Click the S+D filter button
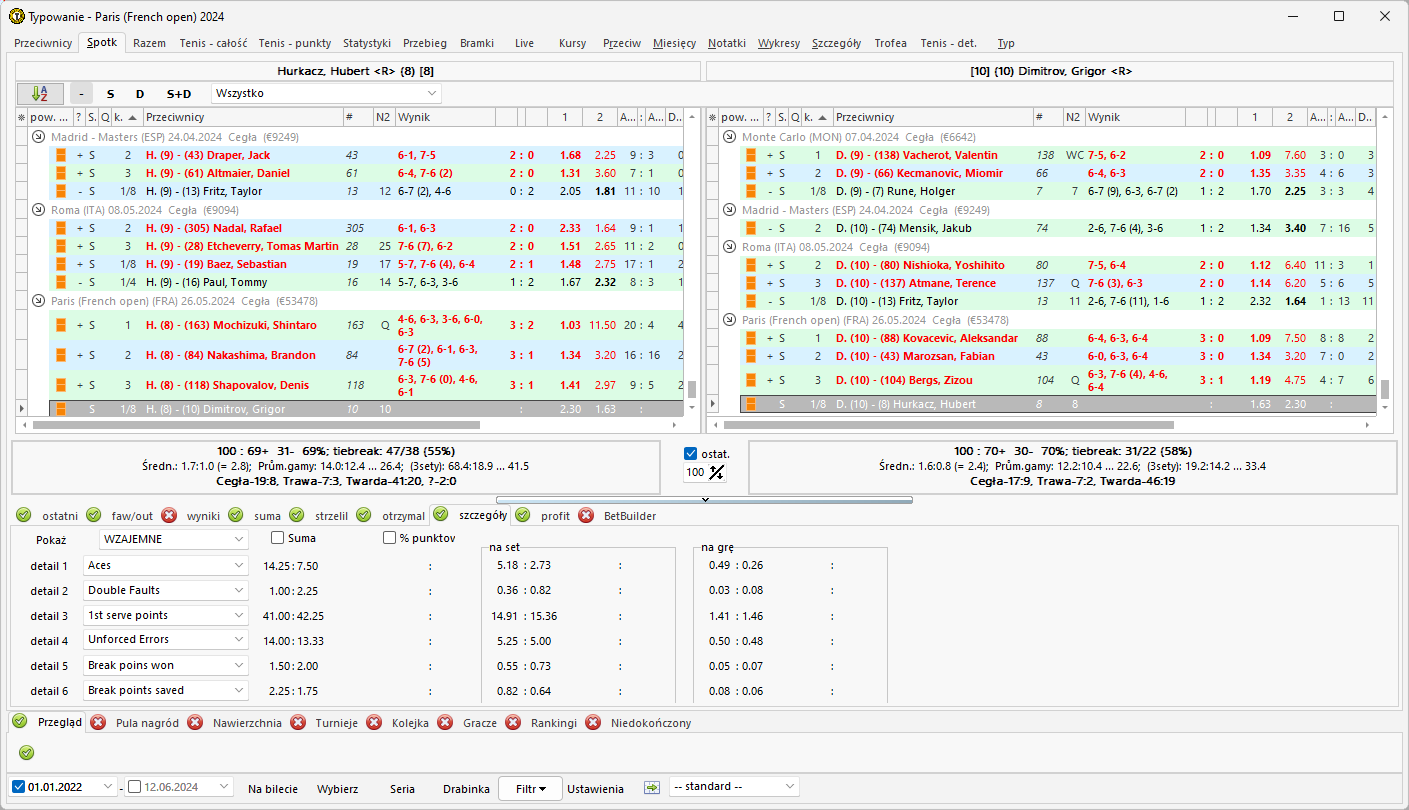This screenshot has width=1409, height=810. [x=179, y=94]
